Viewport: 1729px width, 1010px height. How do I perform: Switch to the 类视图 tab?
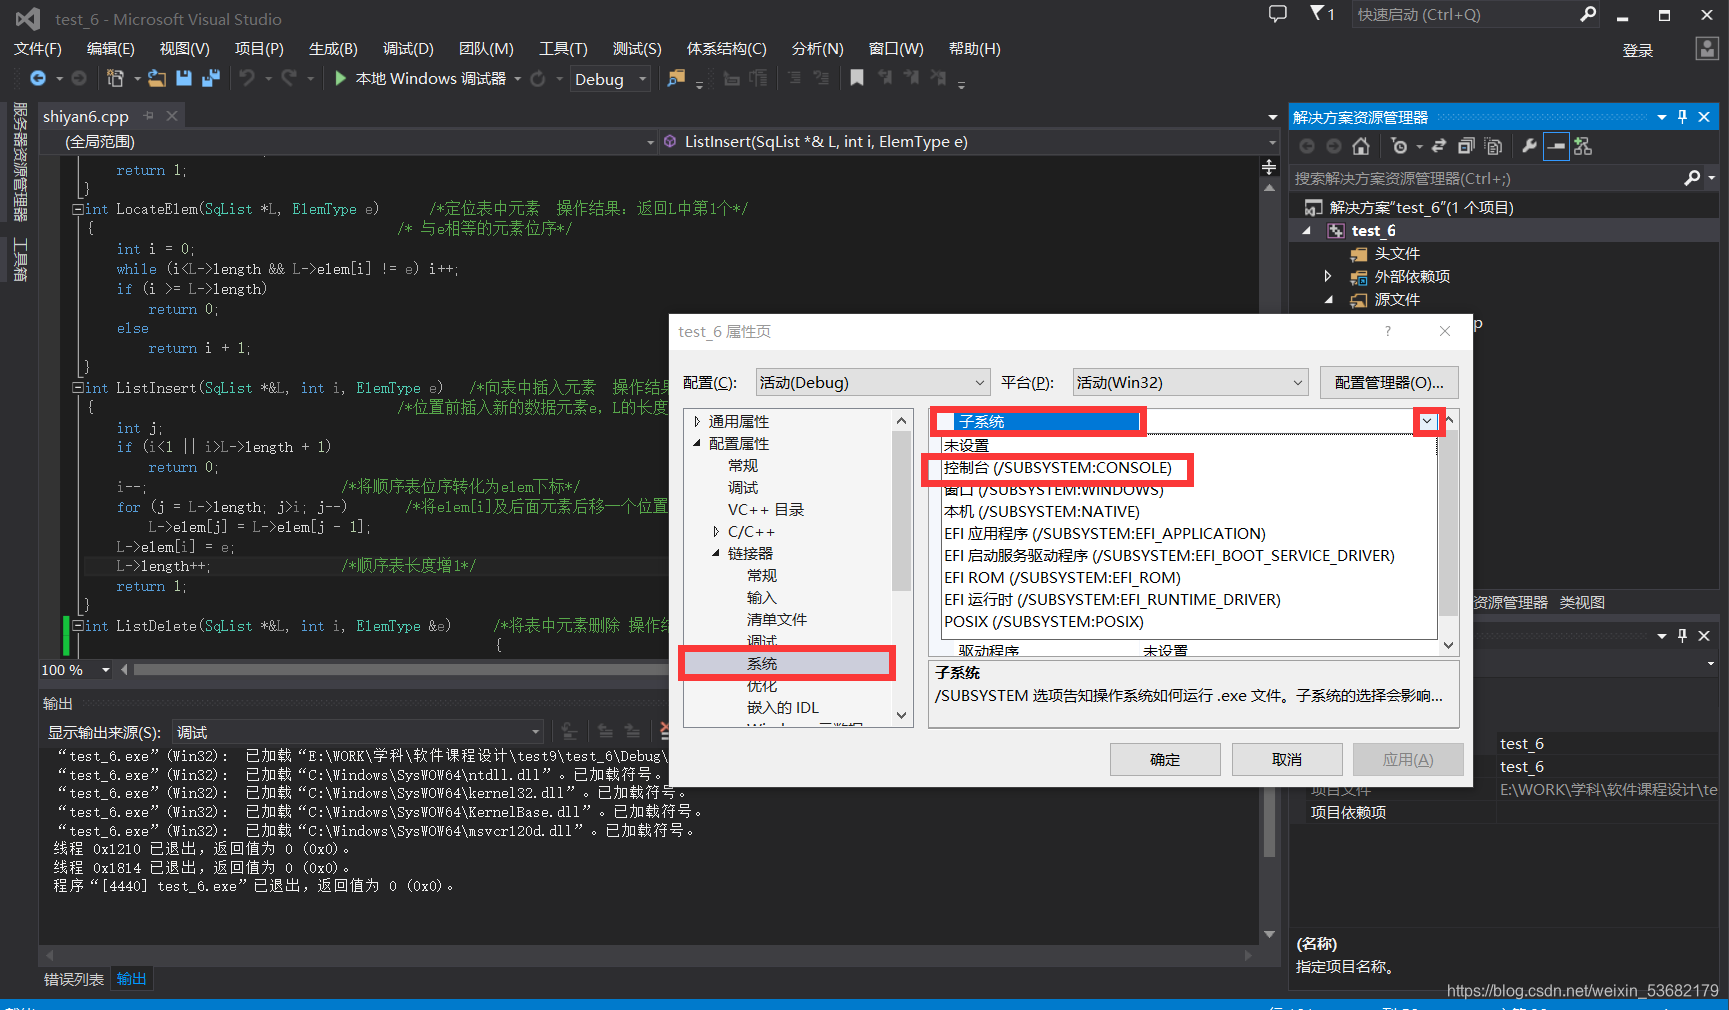point(1582,602)
